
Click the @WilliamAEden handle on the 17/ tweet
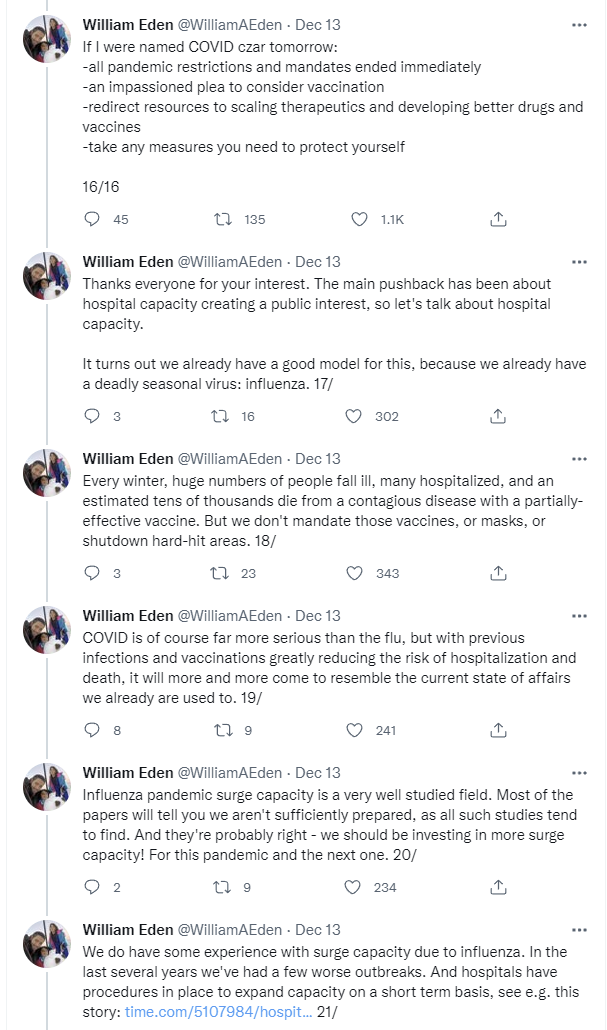point(229,262)
